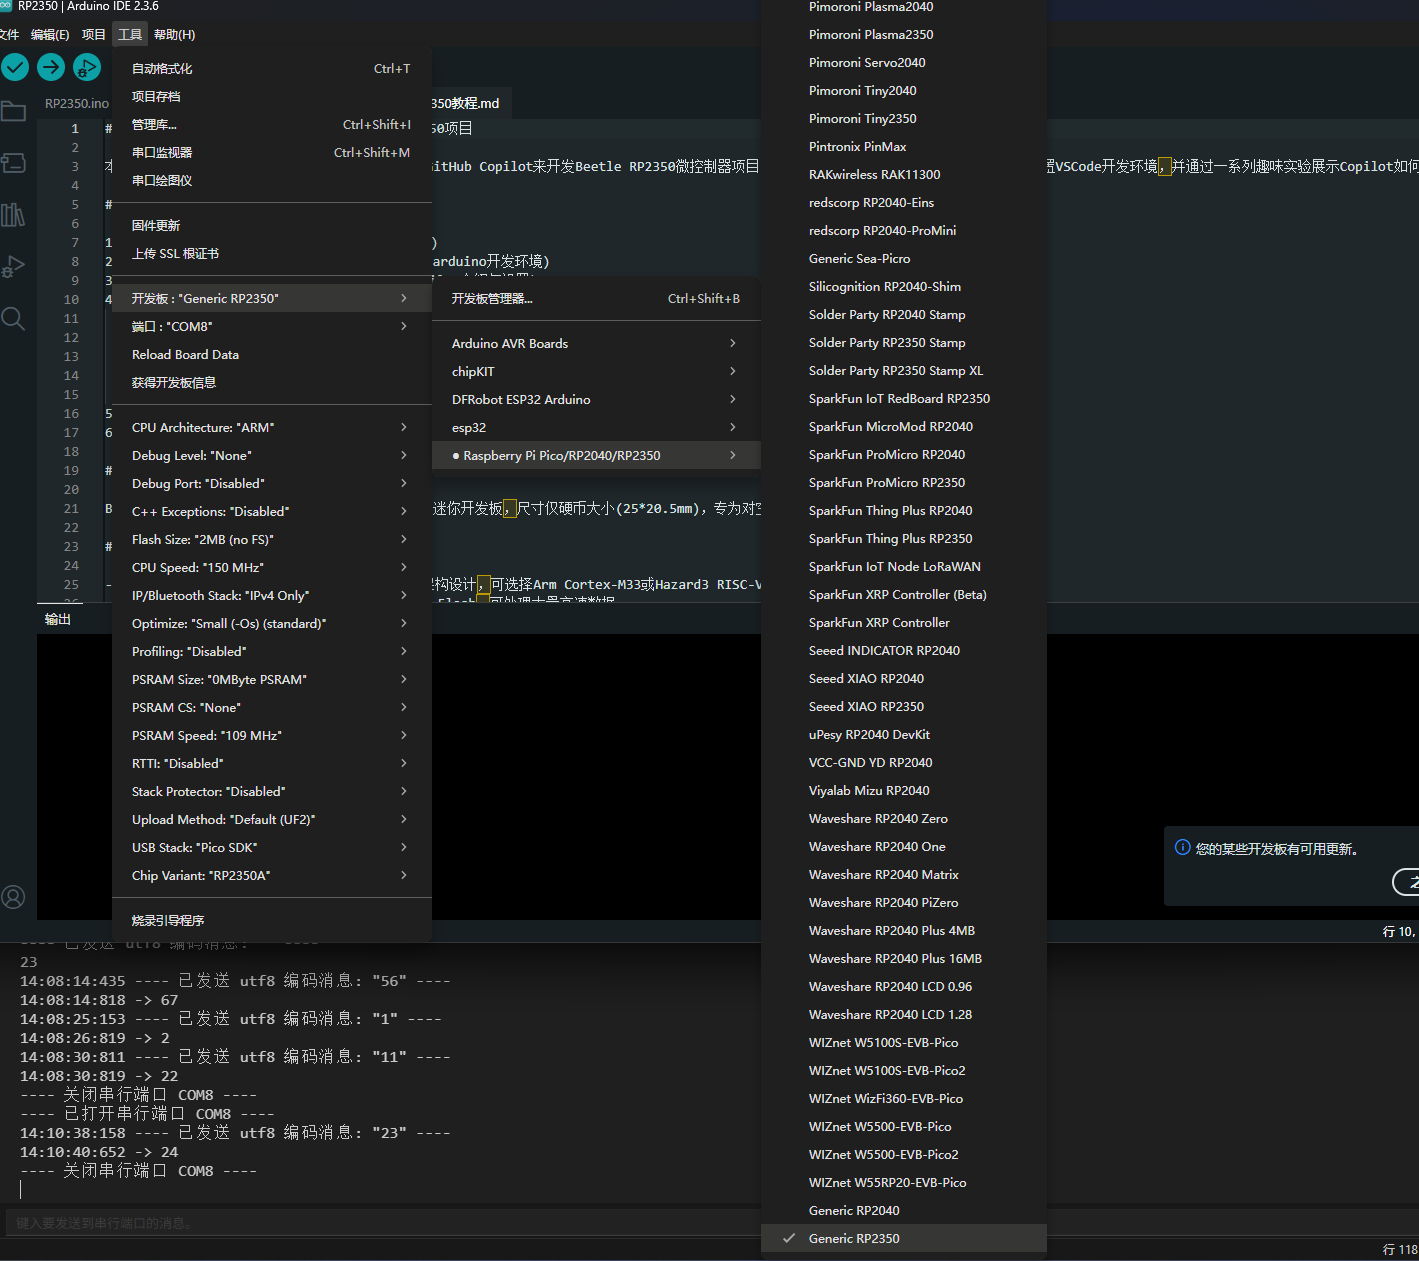Select Waveshare RP2040 Zero board
The width and height of the screenshot is (1419, 1261).
[x=904, y=818]
